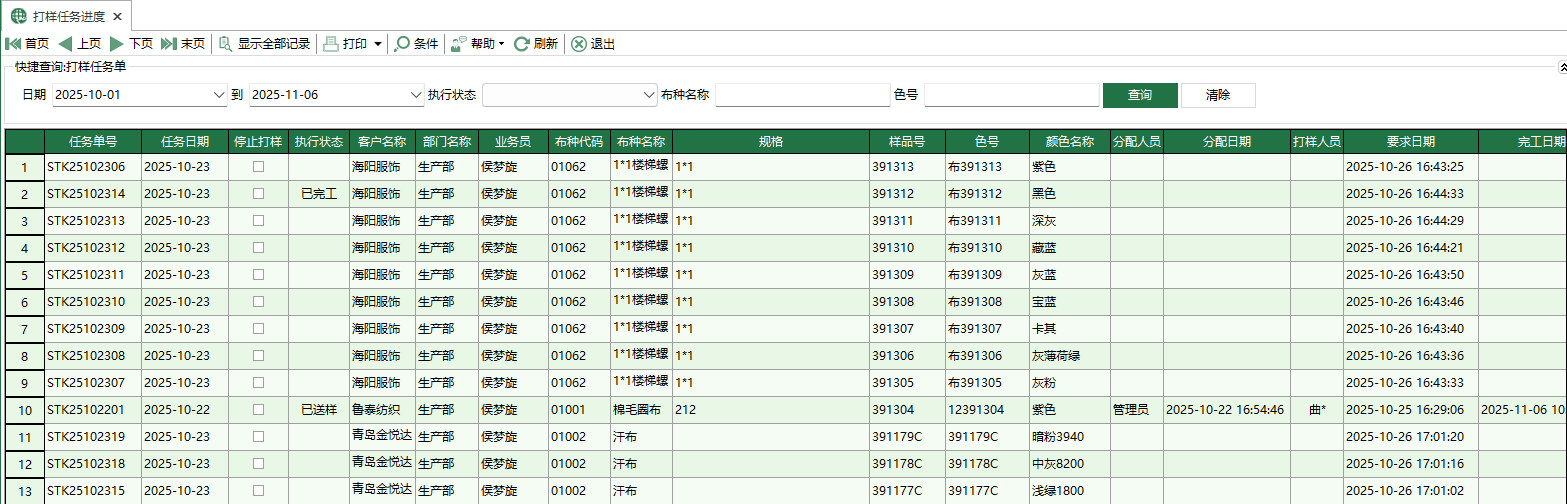Tick 停止打样 checkbox for STK25102314
Screen dimensions: 1567x504
tap(258, 194)
